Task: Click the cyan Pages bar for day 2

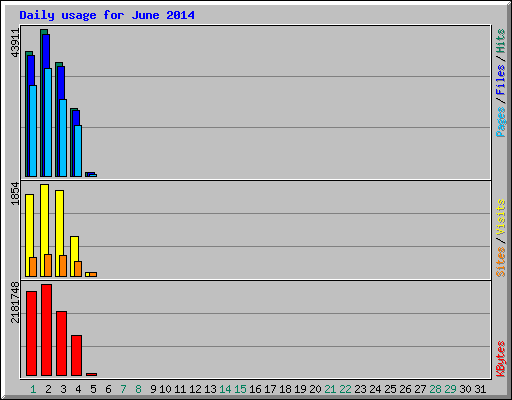Action: tap(48, 122)
